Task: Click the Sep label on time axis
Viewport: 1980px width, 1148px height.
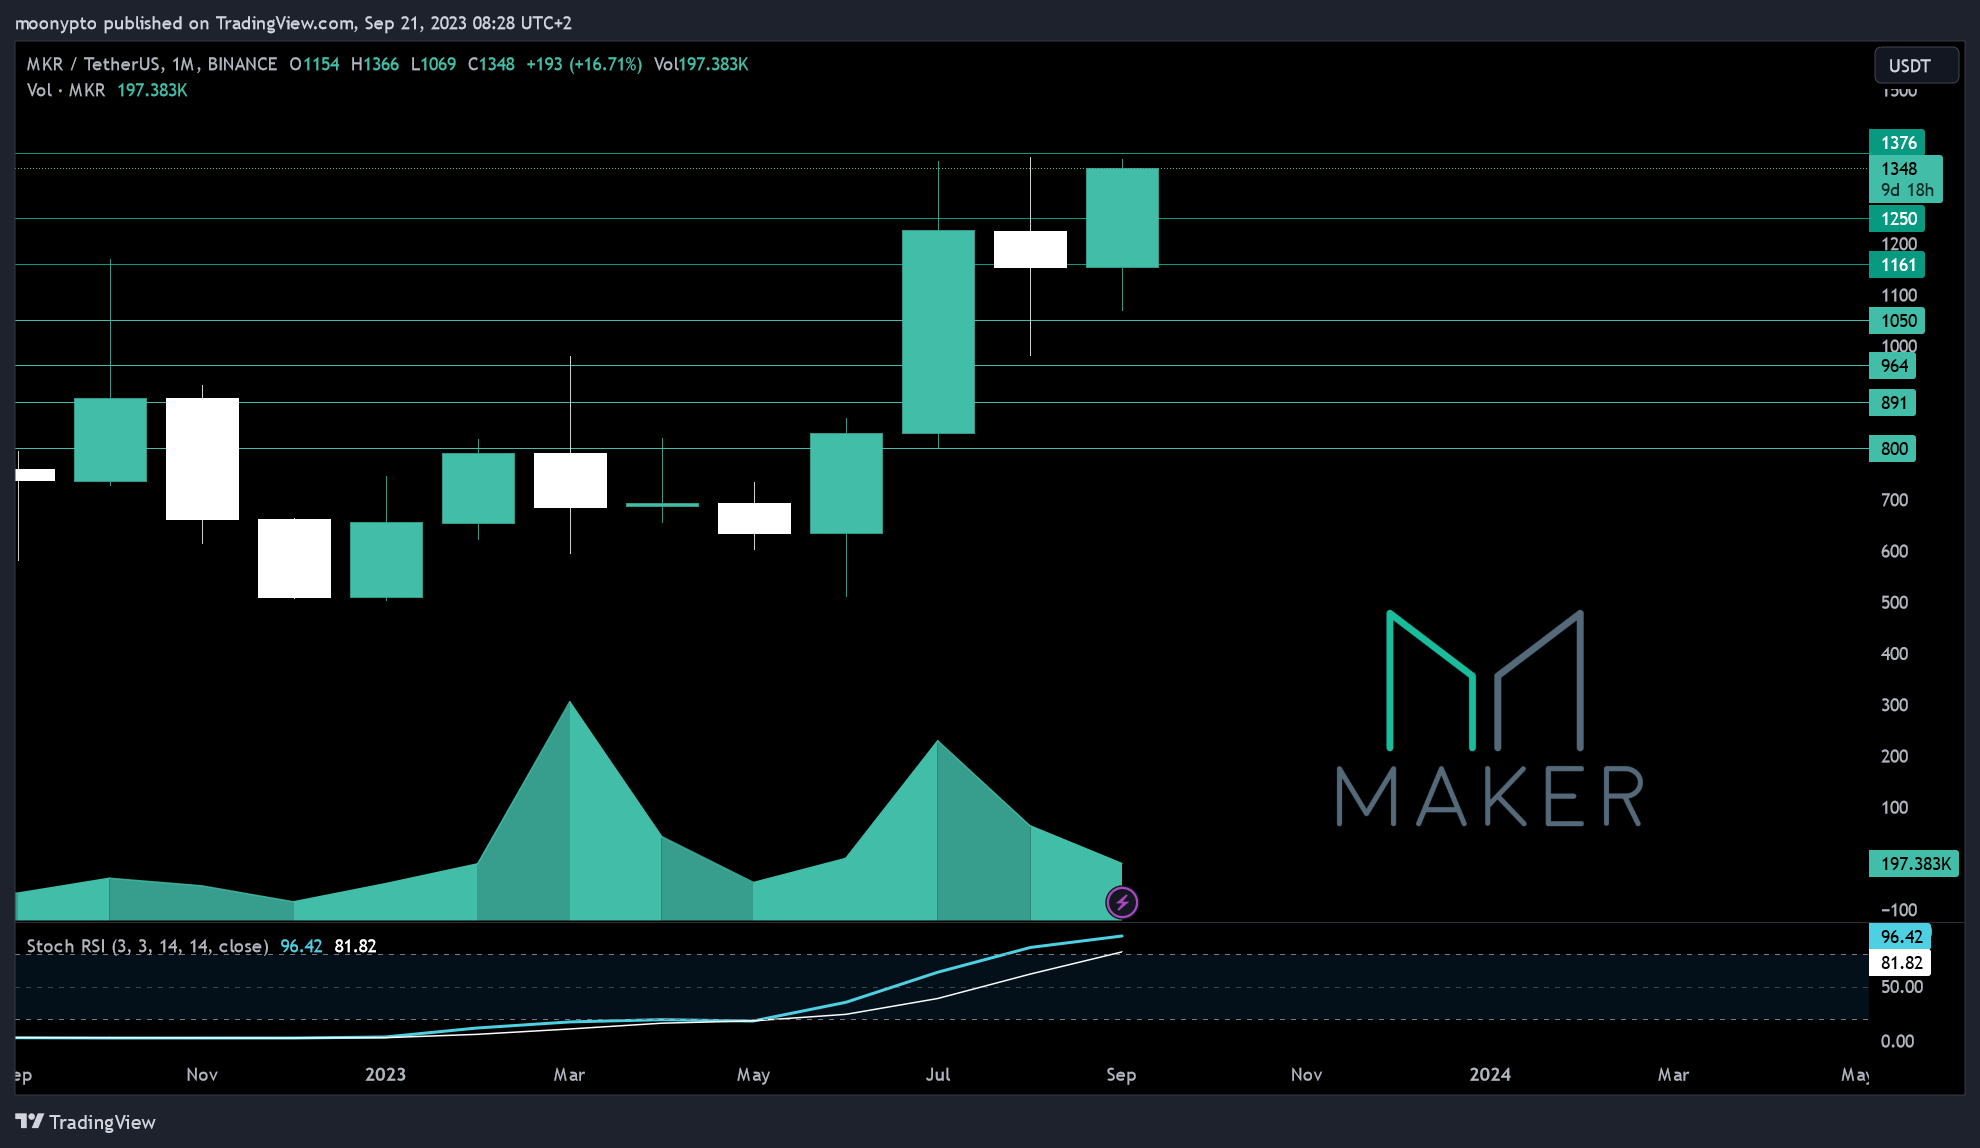Action: (x=1121, y=1075)
